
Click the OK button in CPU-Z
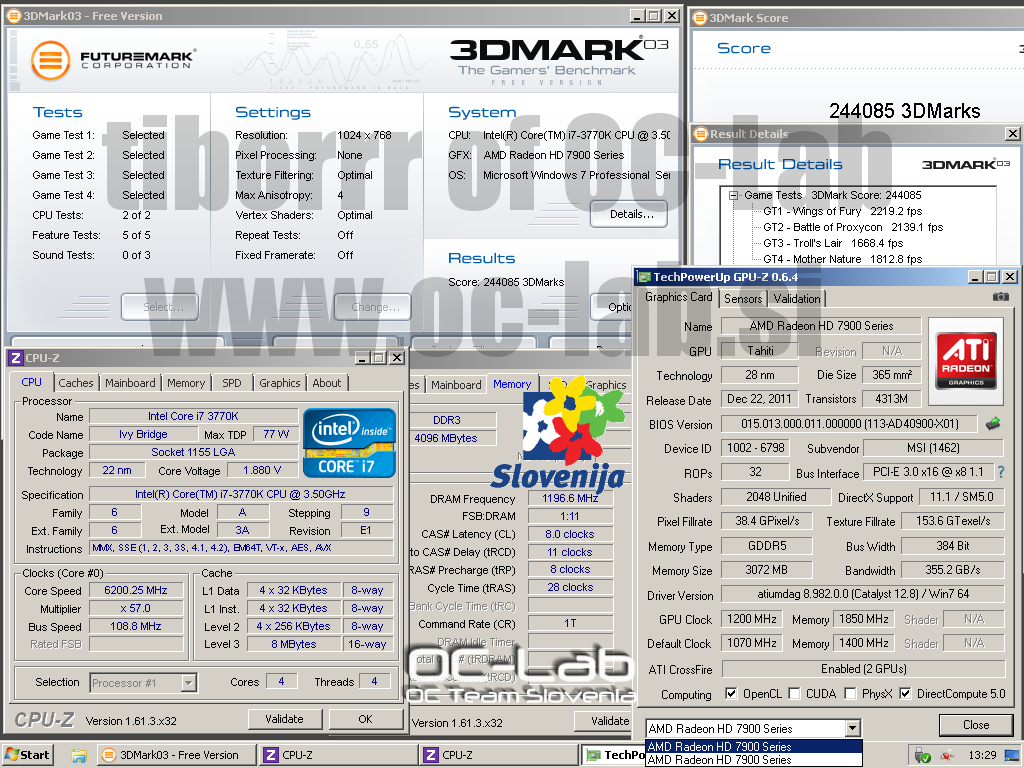click(366, 719)
